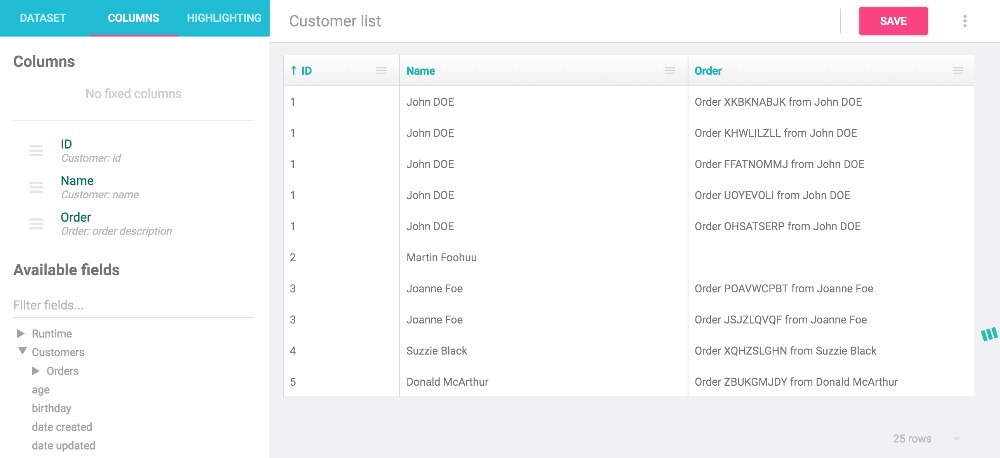The image size is (1000, 458).
Task: Open the Order column header menu icon
Action: 957,71
